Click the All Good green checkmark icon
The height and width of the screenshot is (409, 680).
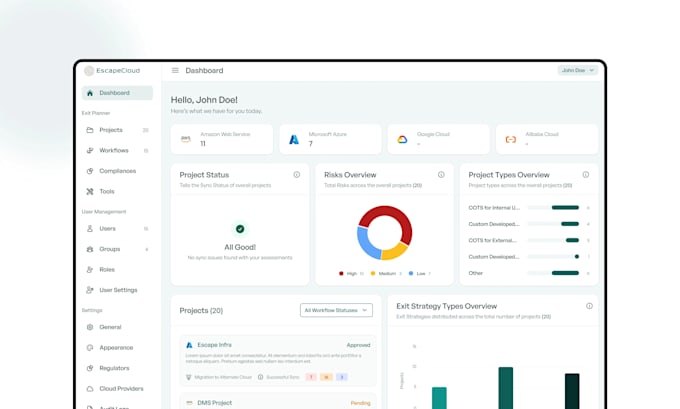(x=240, y=229)
